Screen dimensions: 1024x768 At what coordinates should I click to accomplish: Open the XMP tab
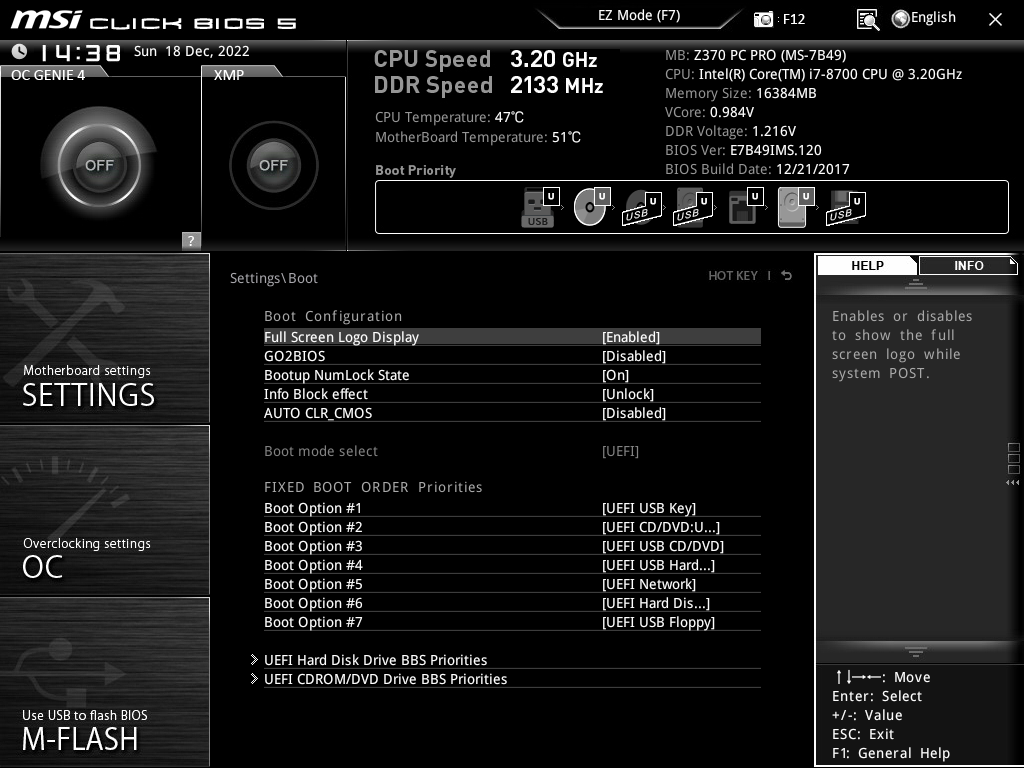229,74
